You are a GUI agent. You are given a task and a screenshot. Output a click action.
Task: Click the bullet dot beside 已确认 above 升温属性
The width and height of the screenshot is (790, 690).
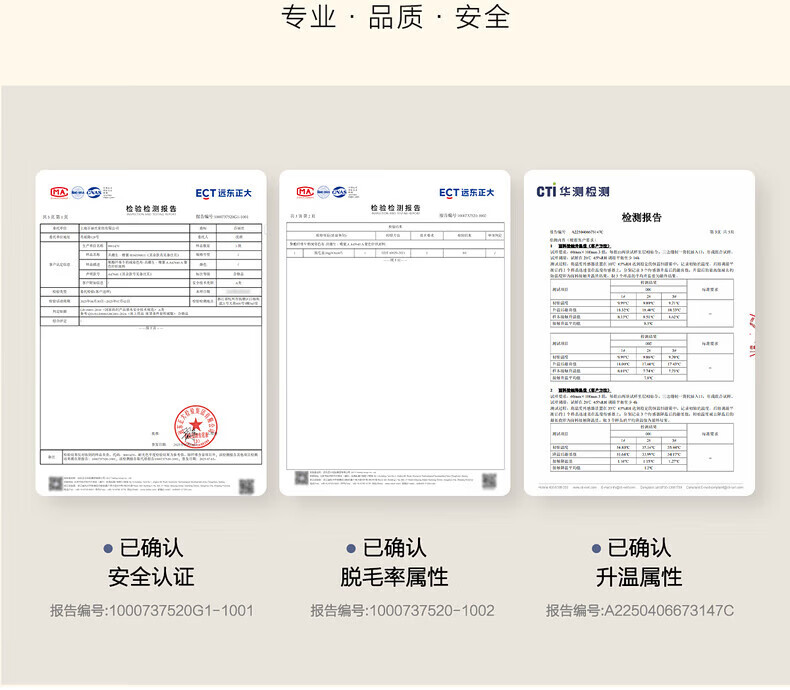pyautogui.click(x=597, y=548)
